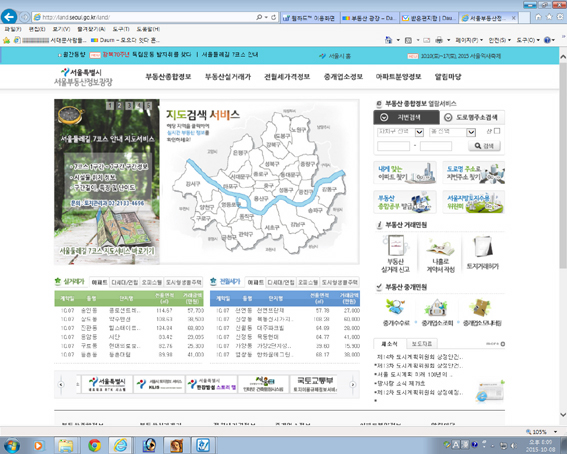Open Windows Media Player taskbar icon
The height and width of the screenshot is (454, 567).
pyautogui.click(x=38, y=445)
